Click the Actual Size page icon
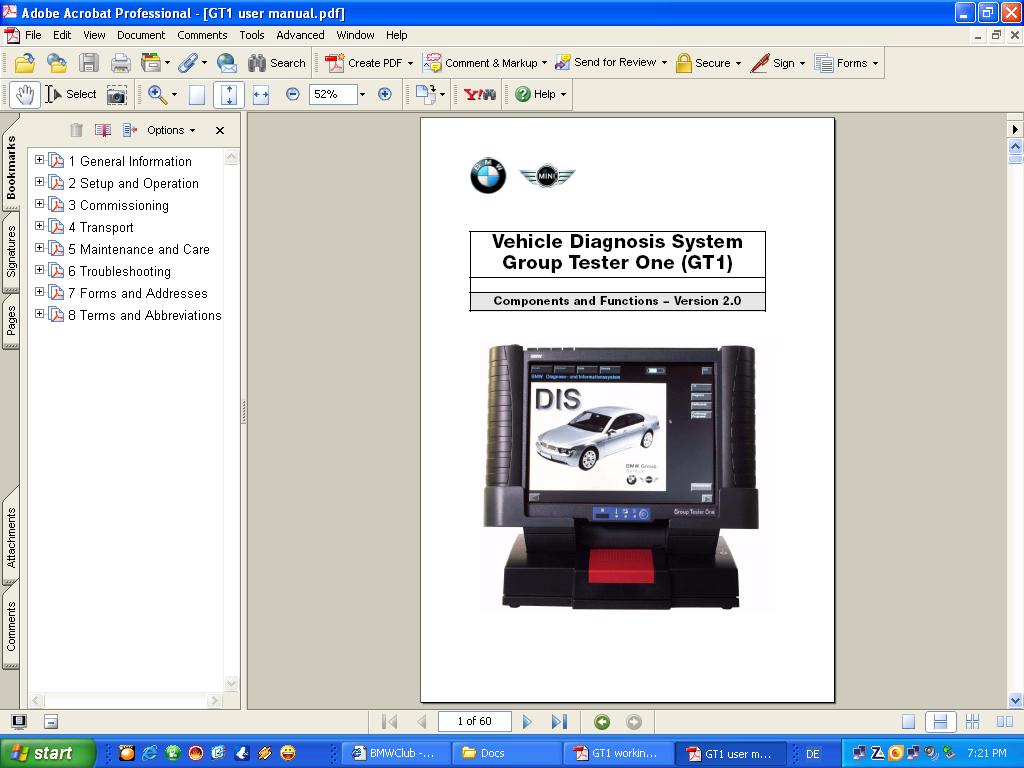Image resolution: width=1024 pixels, height=768 pixels. [x=197, y=95]
